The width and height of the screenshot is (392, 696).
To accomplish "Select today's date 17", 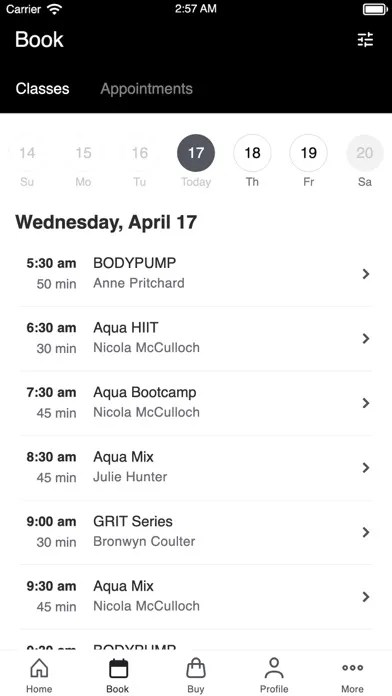I will coord(196,153).
